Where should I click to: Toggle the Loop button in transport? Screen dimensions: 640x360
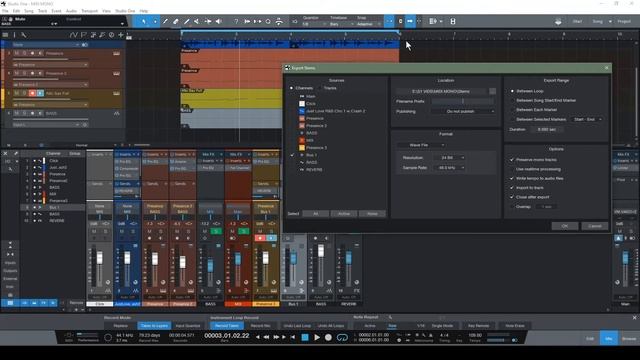[x=342, y=337]
